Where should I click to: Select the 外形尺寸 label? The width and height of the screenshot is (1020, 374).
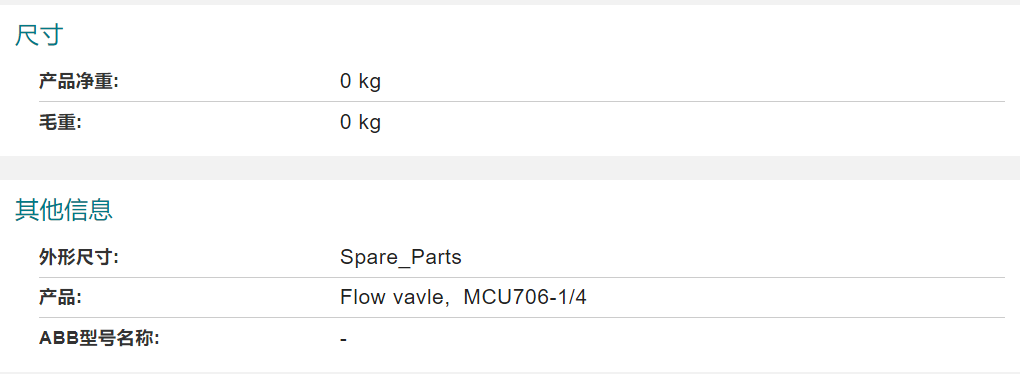(x=79, y=258)
